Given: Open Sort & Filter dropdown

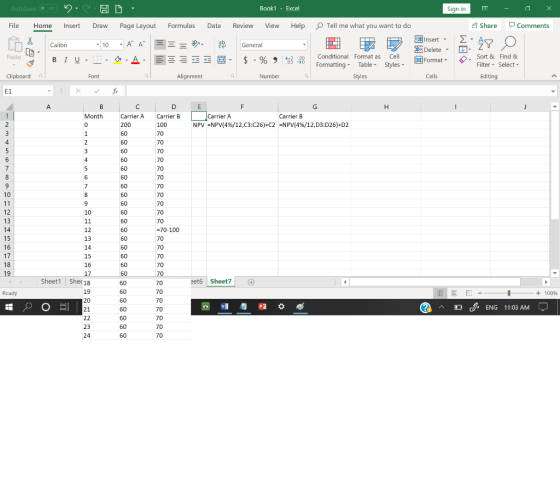Looking at the screenshot, I should point(485,52).
